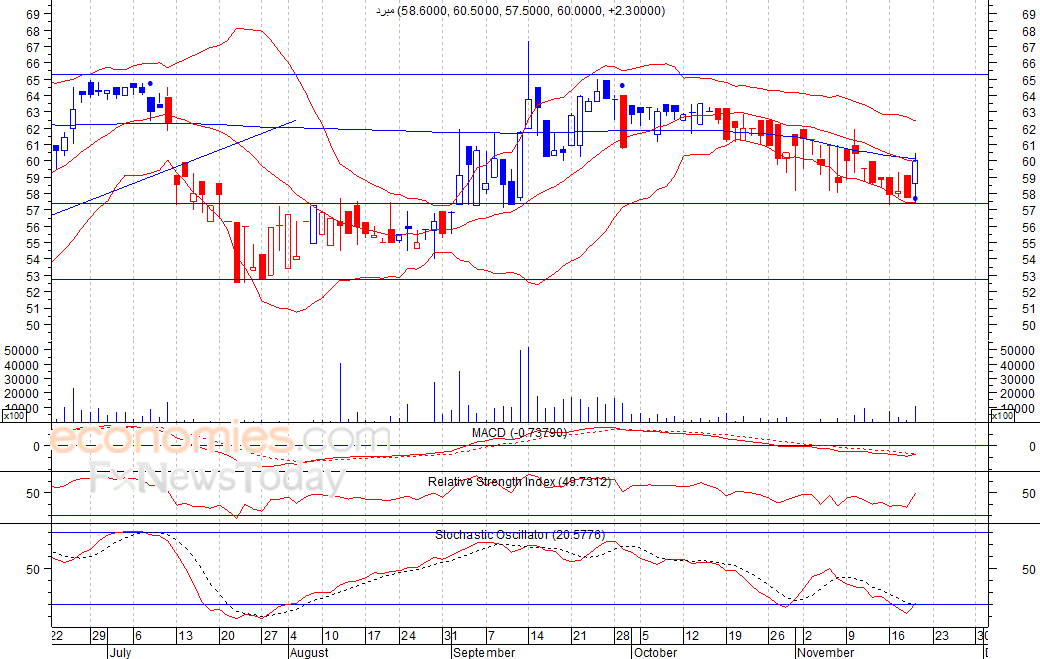Click the date label 17 on the time axis

(x=374, y=636)
